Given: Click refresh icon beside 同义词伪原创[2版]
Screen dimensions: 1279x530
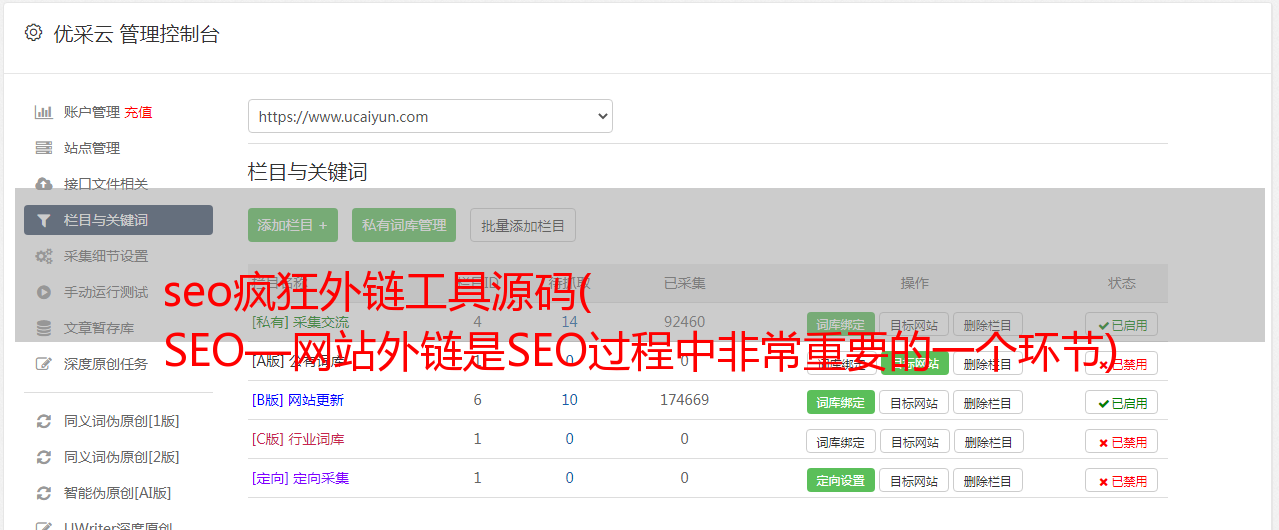Looking at the screenshot, I should 43,457.
